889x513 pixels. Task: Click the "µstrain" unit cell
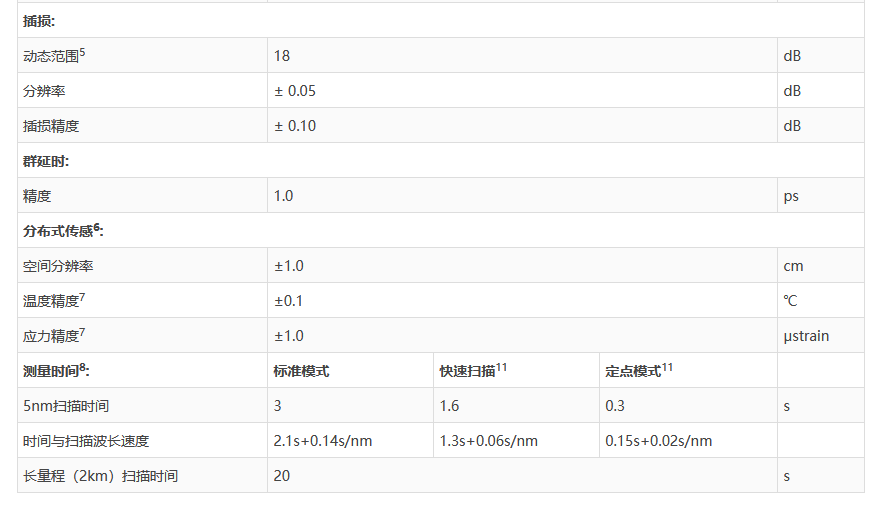pos(806,336)
